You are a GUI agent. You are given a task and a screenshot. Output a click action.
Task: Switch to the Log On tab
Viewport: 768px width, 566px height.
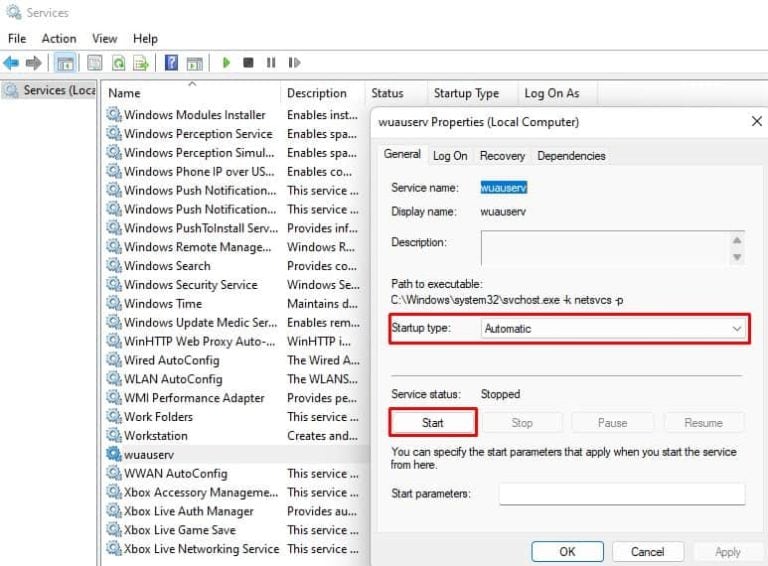coord(450,156)
